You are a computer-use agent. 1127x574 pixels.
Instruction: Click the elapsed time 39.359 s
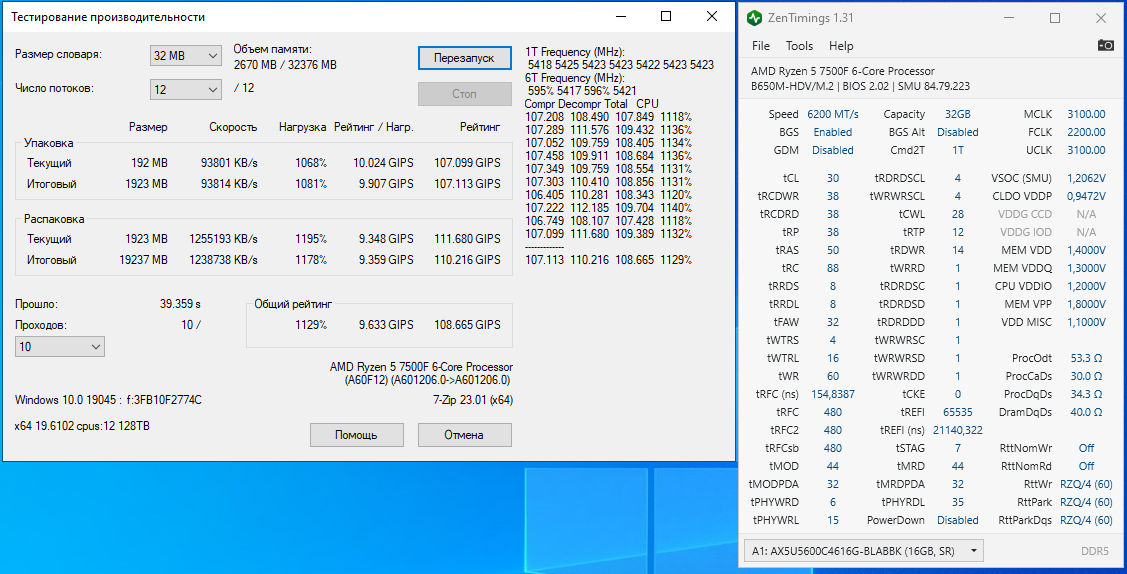pos(180,304)
